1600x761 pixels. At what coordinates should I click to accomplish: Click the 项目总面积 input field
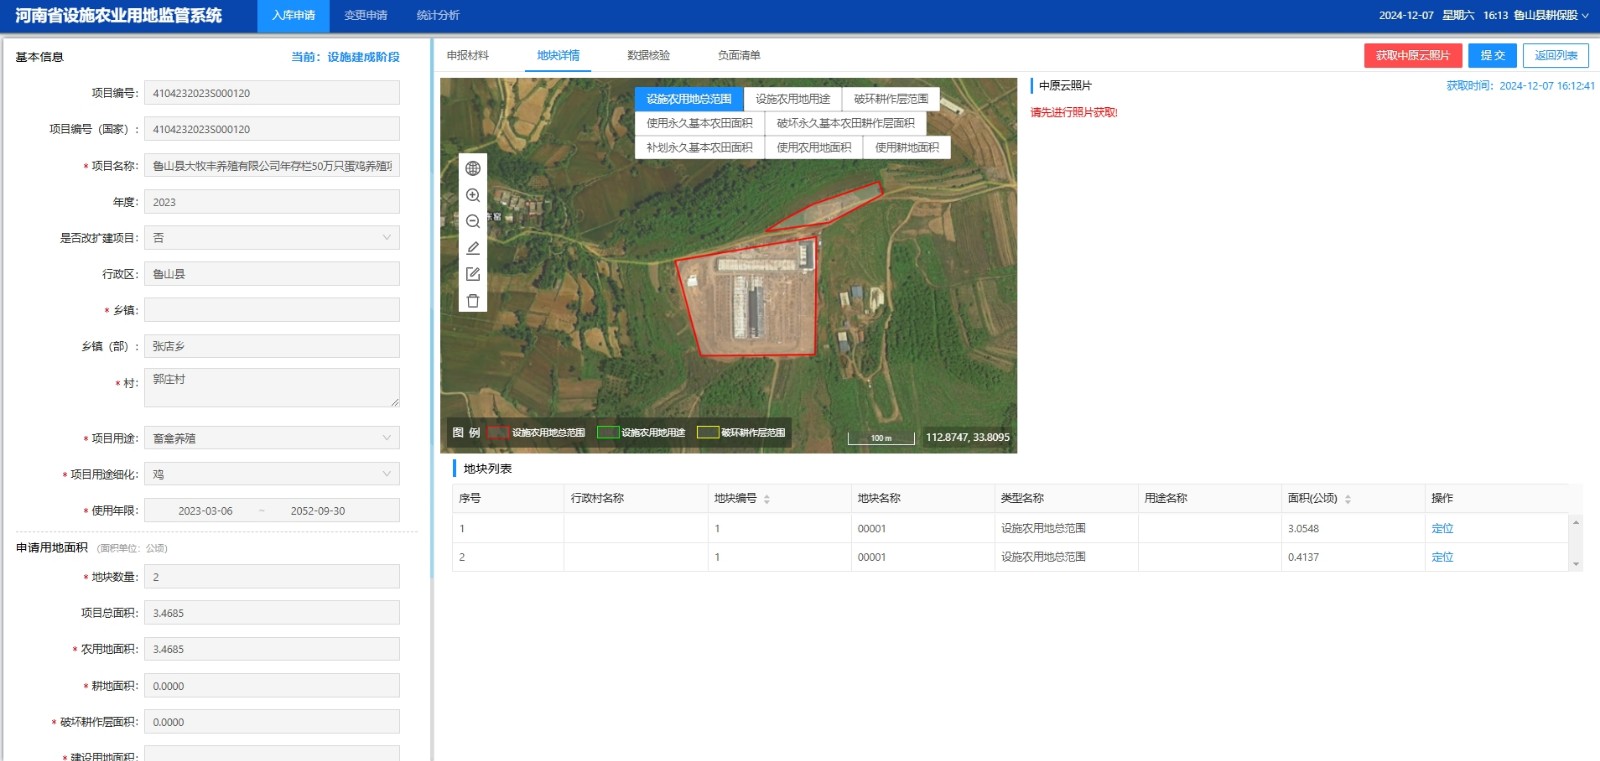[x=272, y=613]
